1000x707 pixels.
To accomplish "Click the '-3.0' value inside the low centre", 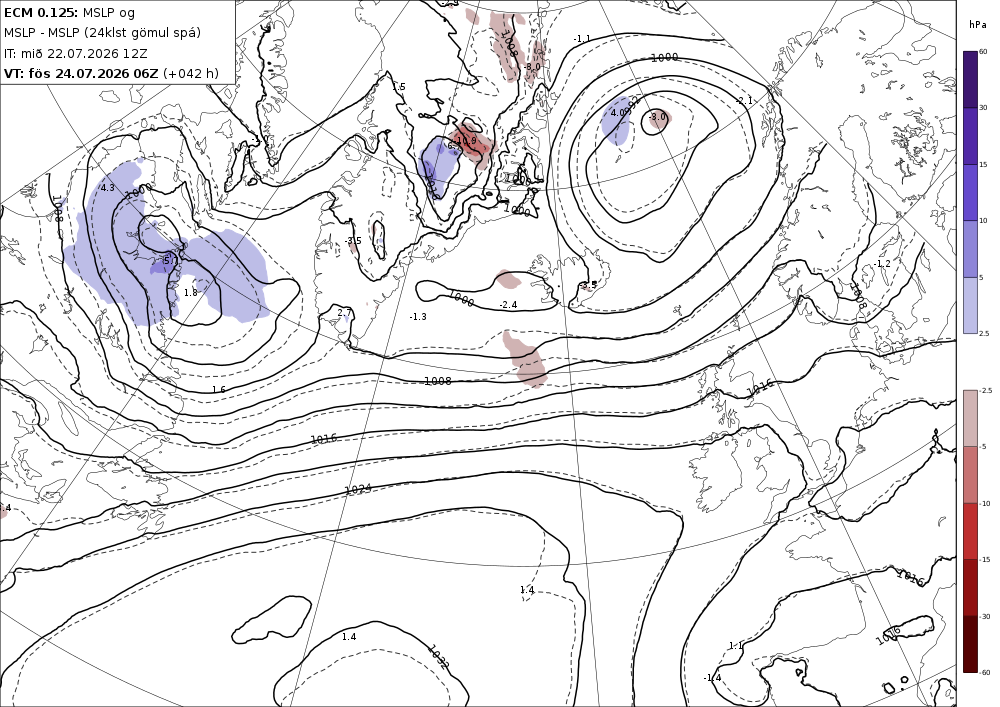I will (657, 117).
